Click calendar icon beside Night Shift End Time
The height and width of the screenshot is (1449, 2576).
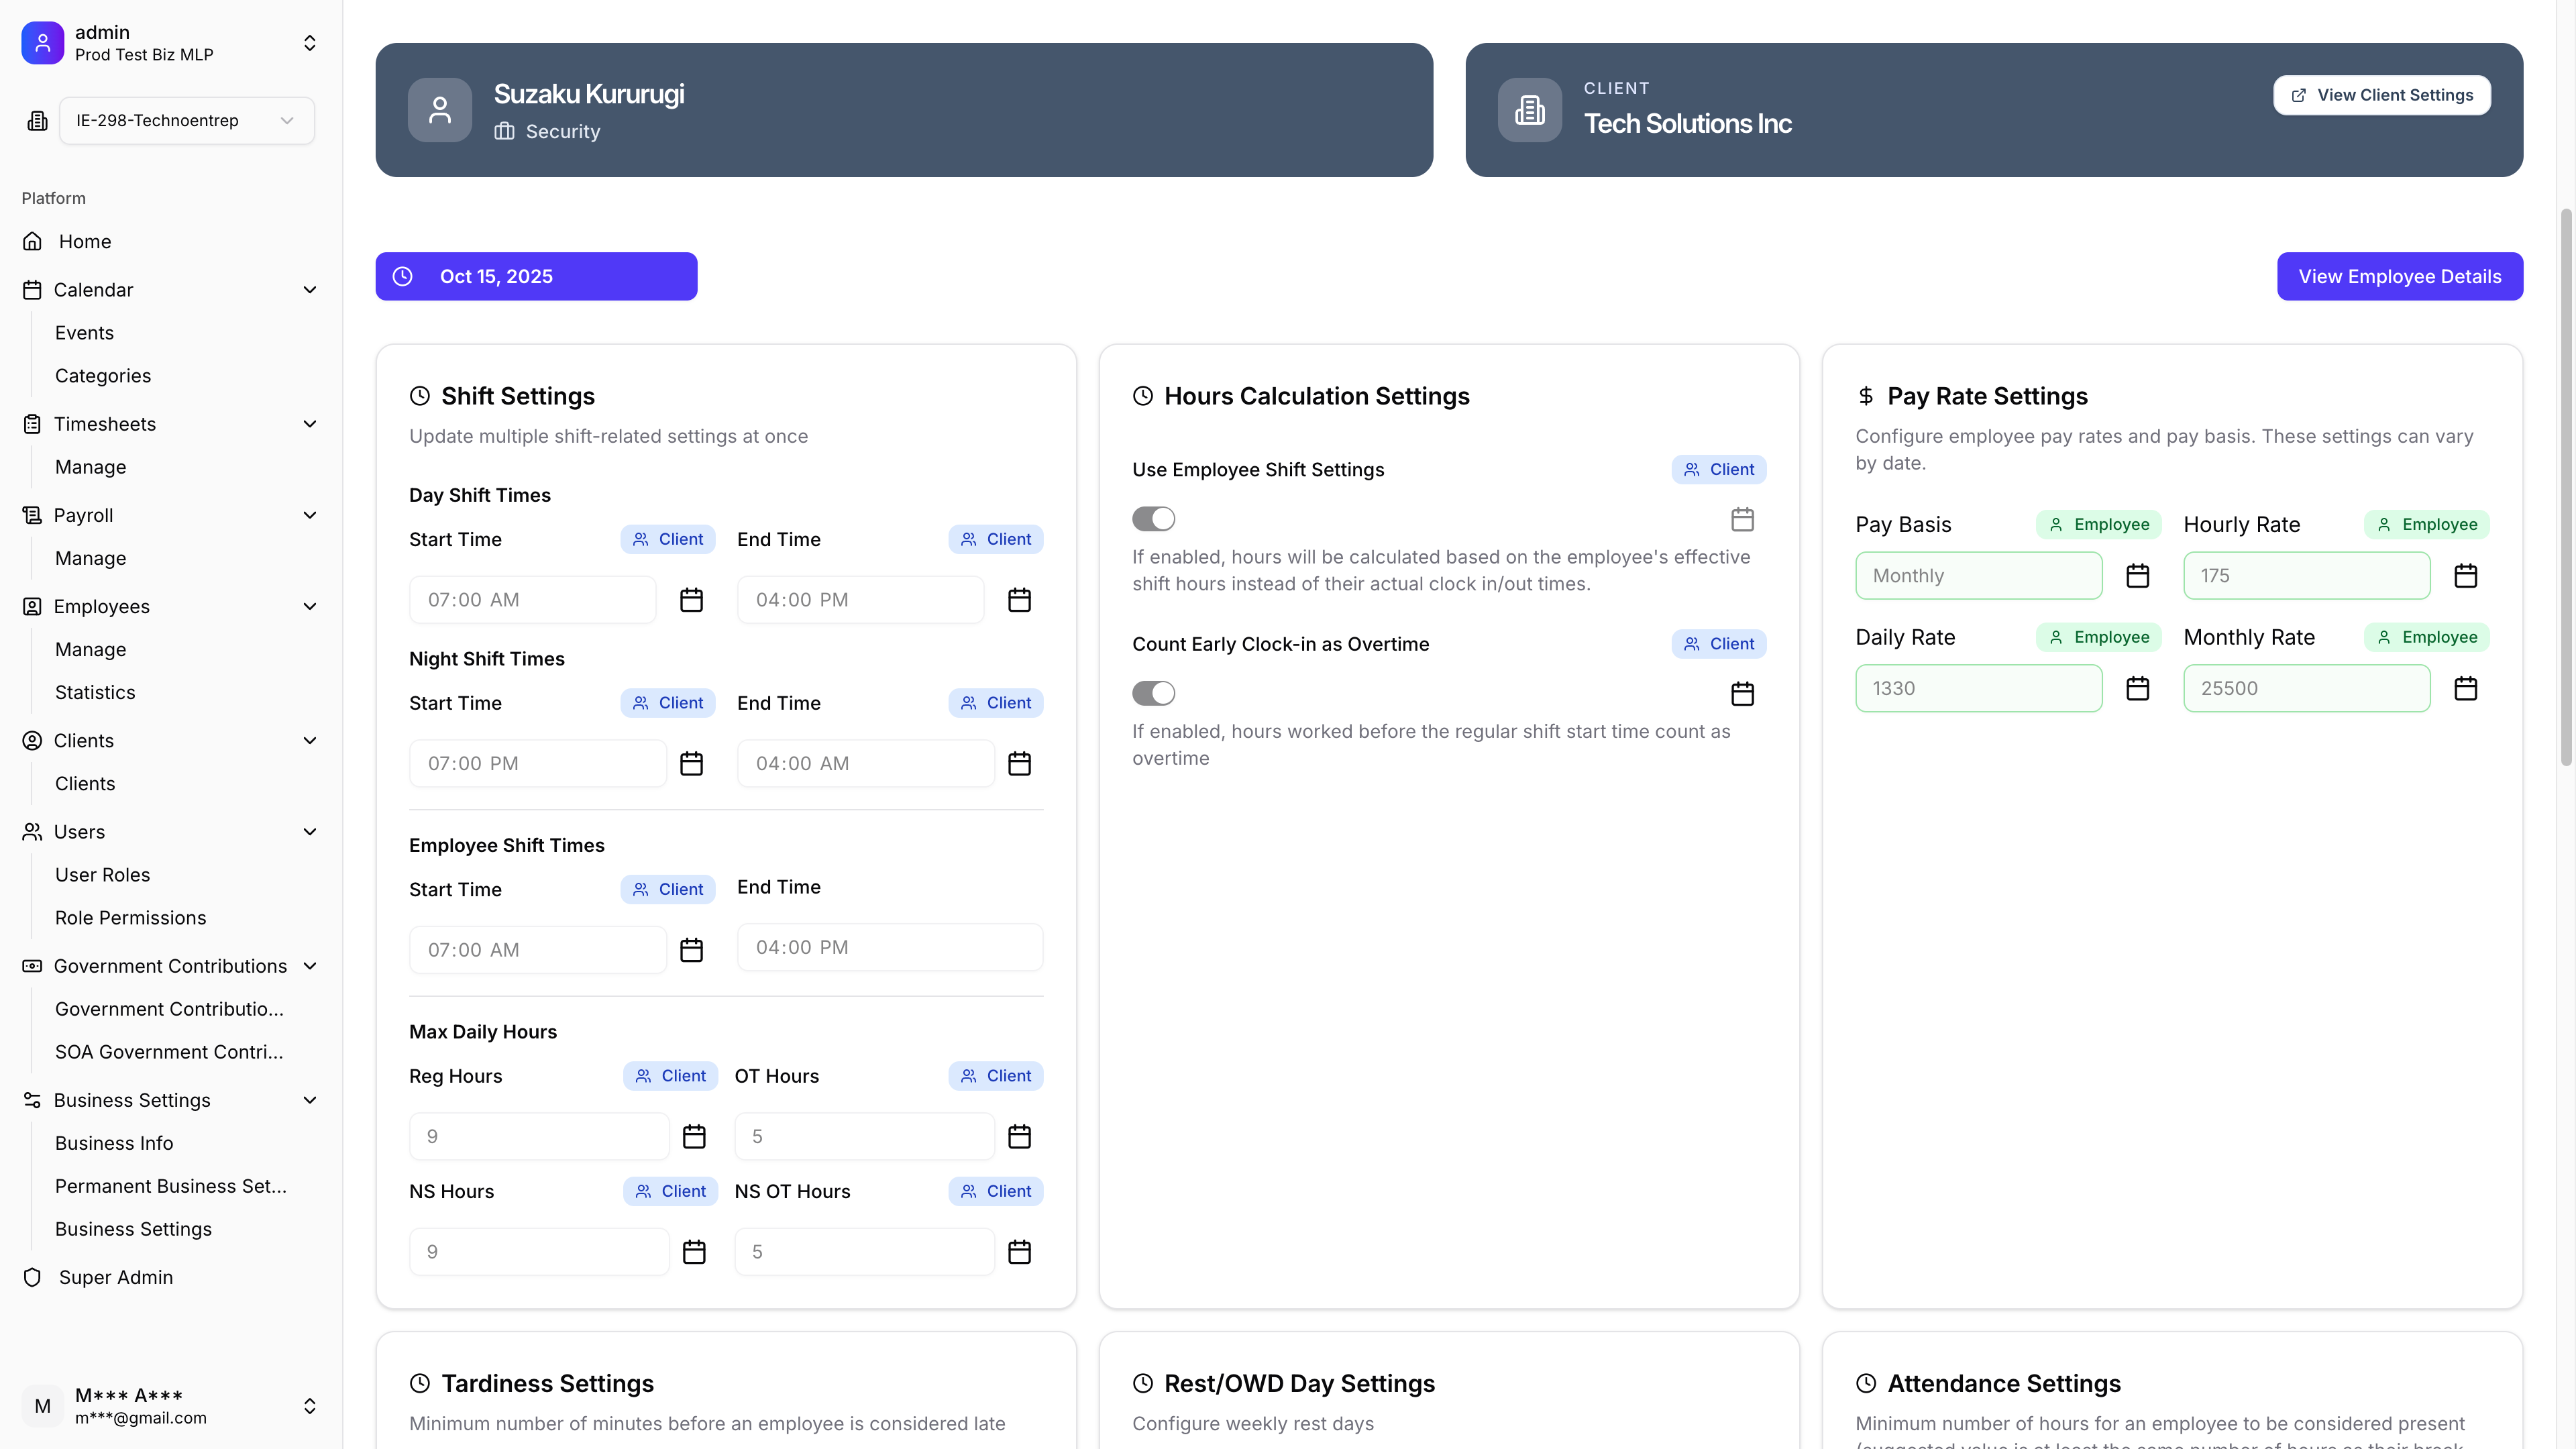click(x=1019, y=764)
